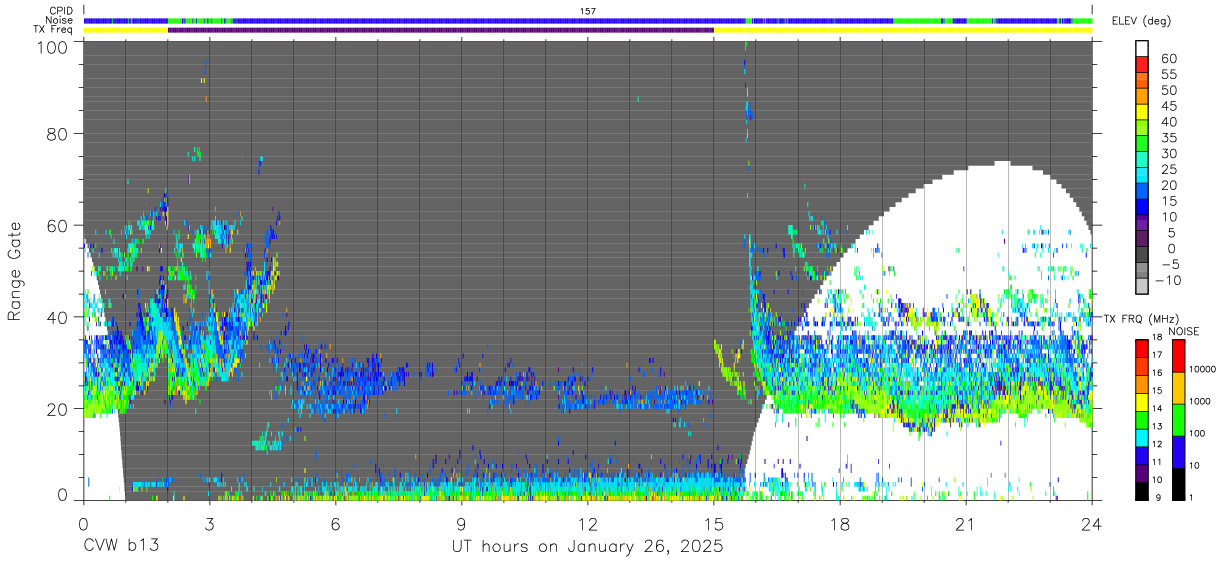Click the NOISE legend title
Screen dimensions: 1228x567
[x=1184, y=331]
